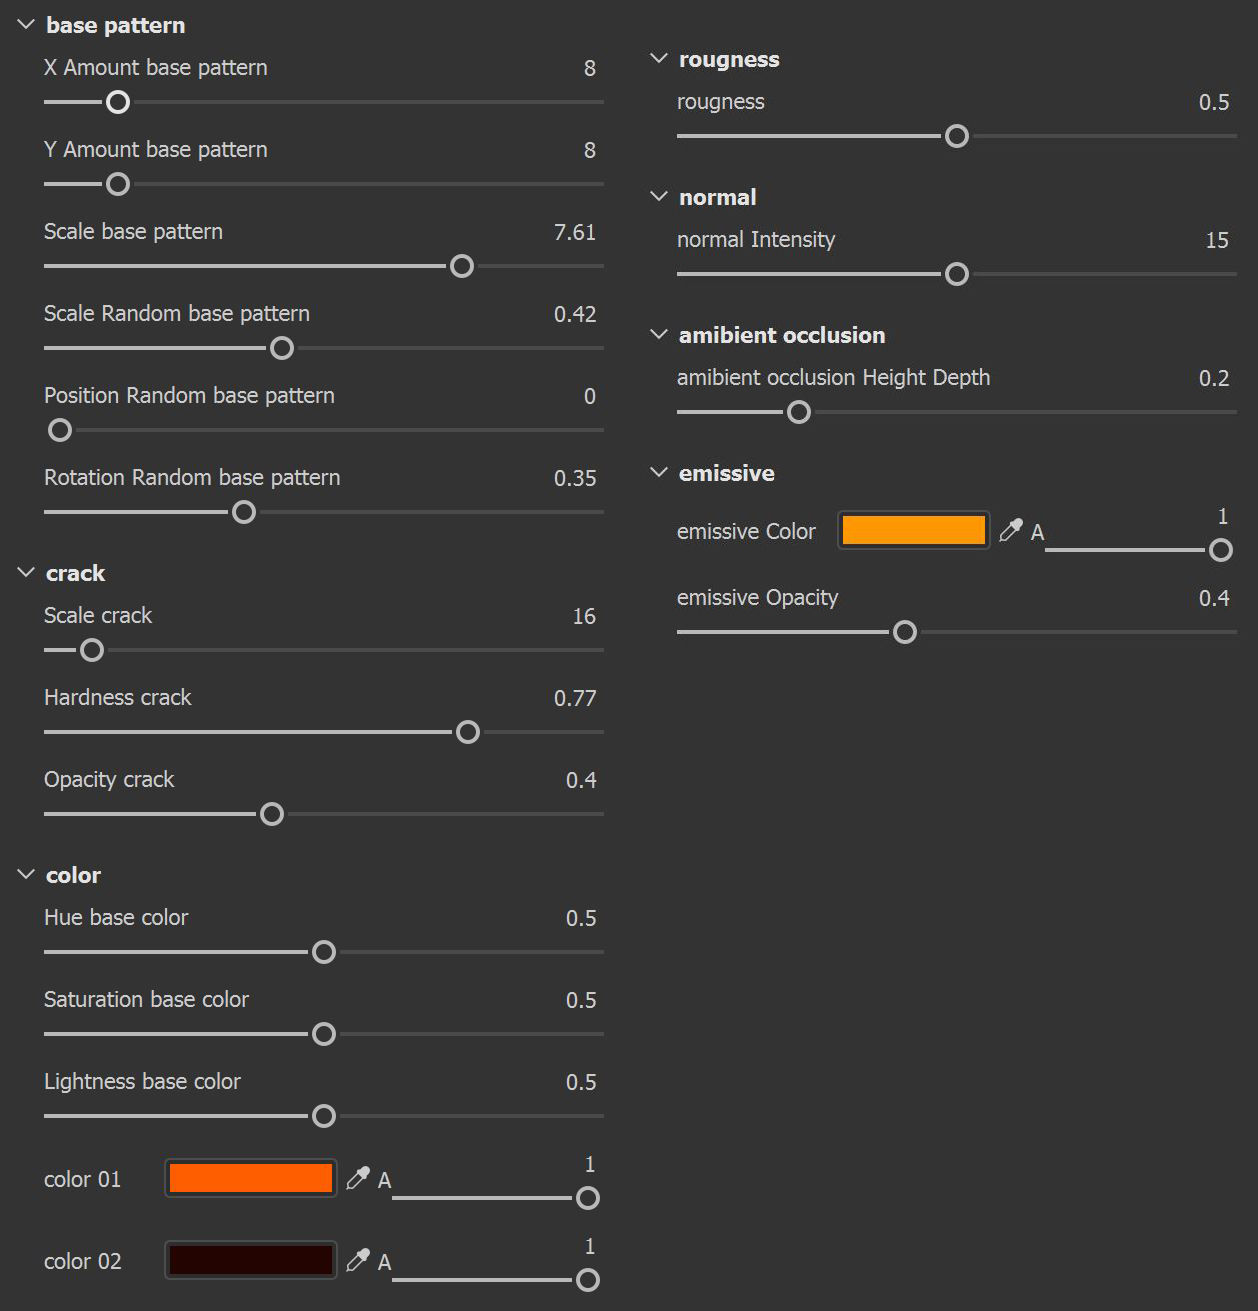Collapse the color section chevron
This screenshot has height=1311, width=1258.
(x=26, y=875)
